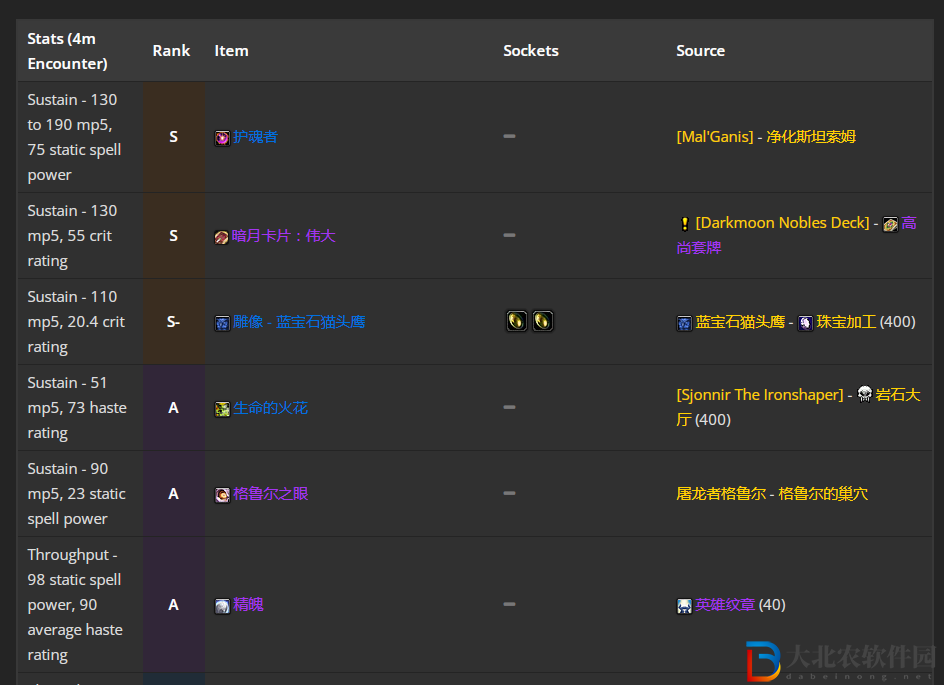Screen dimensions: 944x685
Task: Click the 蓝宝石猫头鹰 source icon
Action: (x=684, y=323)
